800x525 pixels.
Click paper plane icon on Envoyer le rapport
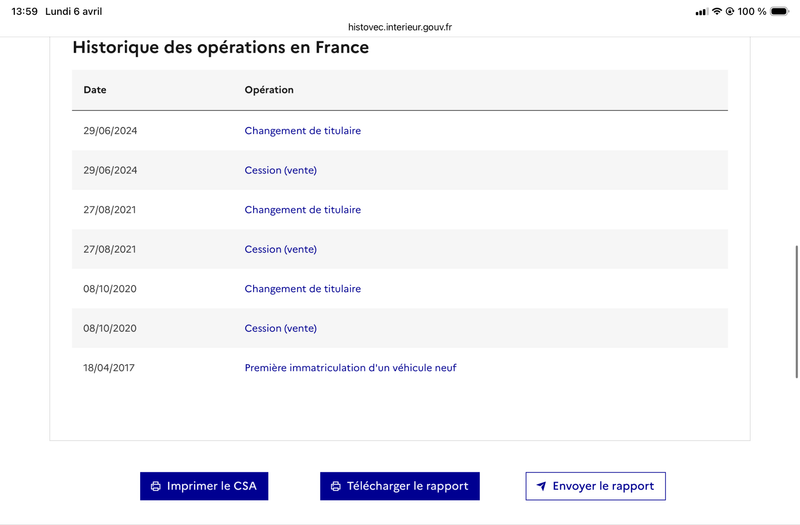click(541, 487)
